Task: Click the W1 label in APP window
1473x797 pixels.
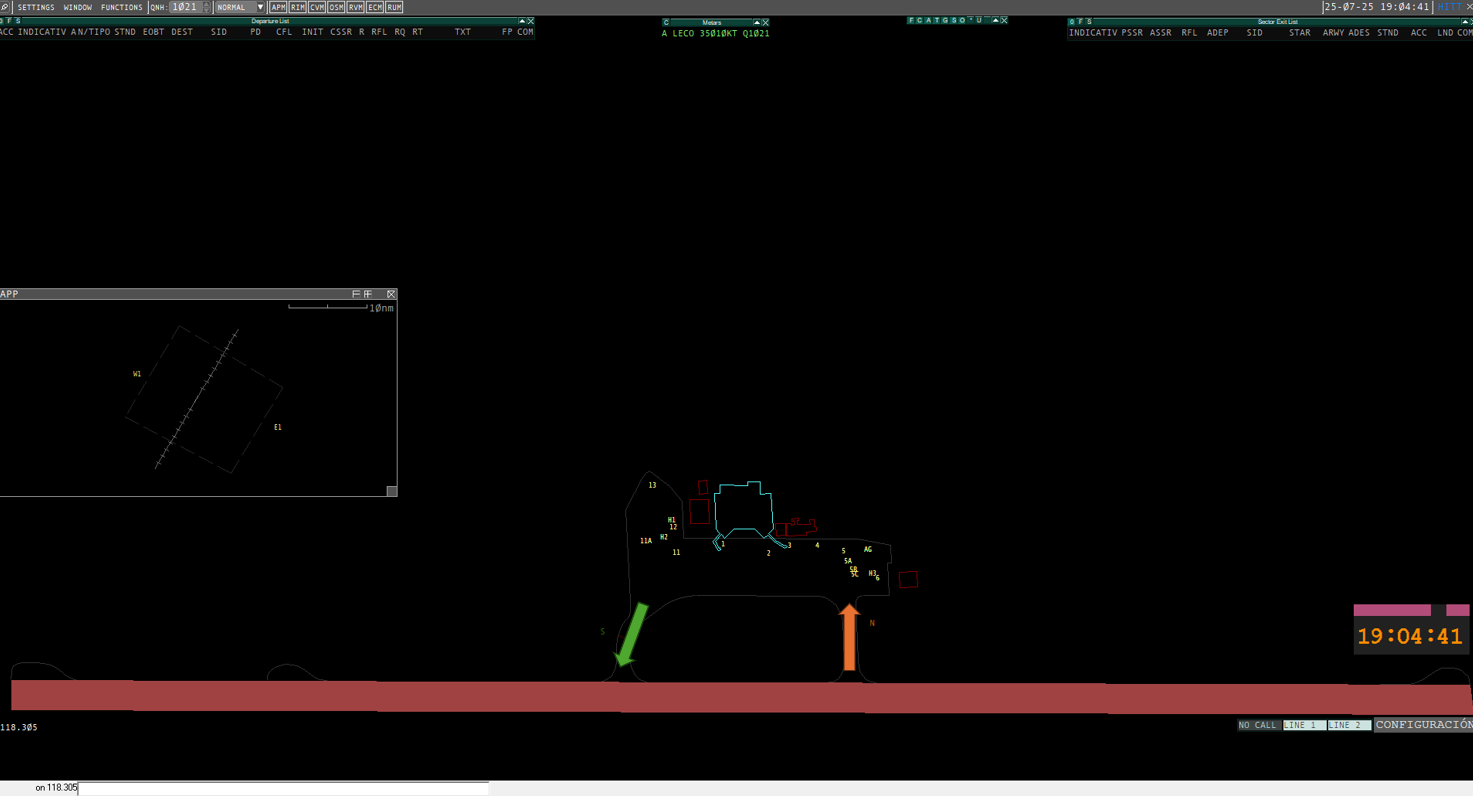Action: pos(137,374)
